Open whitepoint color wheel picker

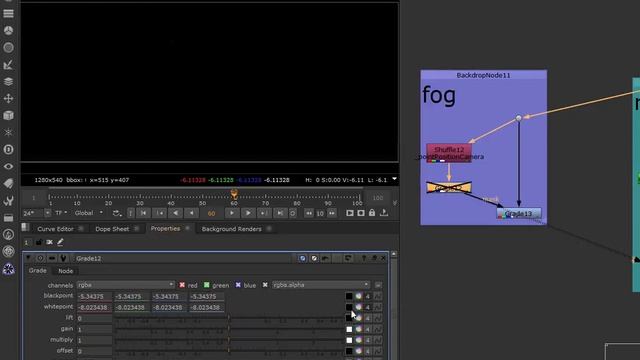(x=358, y=307)
